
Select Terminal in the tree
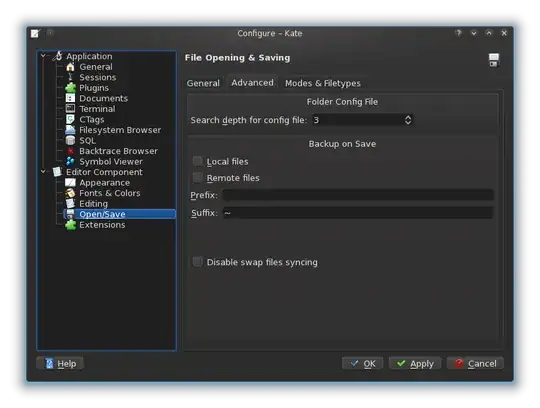pos(97,109)
